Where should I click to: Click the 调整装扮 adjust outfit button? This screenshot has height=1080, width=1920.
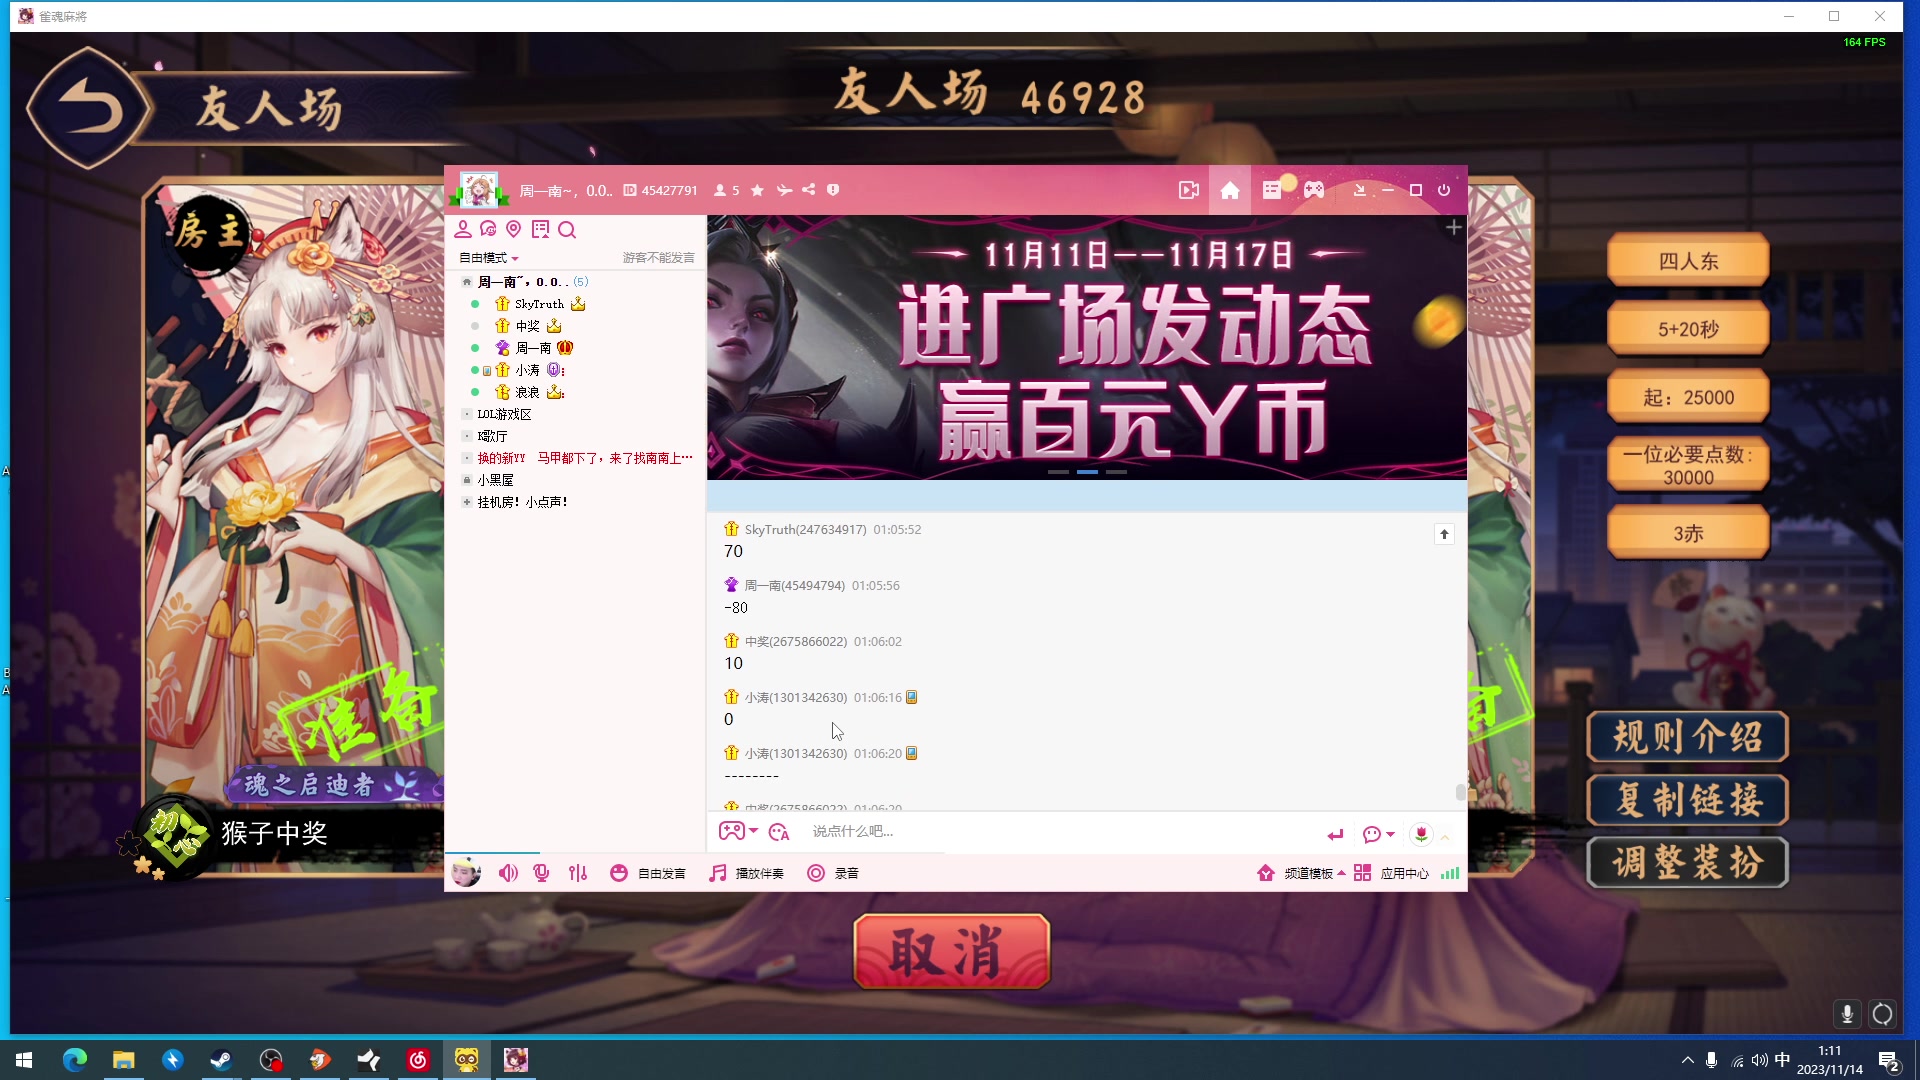(1688, 862)
